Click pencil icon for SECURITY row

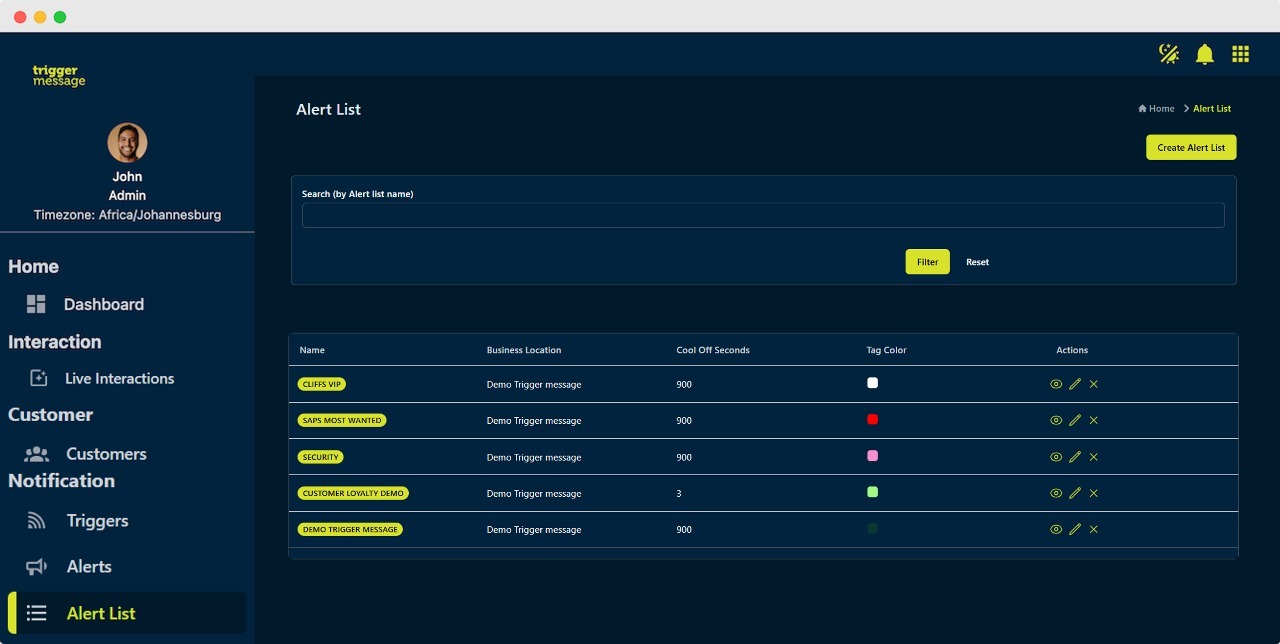1075,457
